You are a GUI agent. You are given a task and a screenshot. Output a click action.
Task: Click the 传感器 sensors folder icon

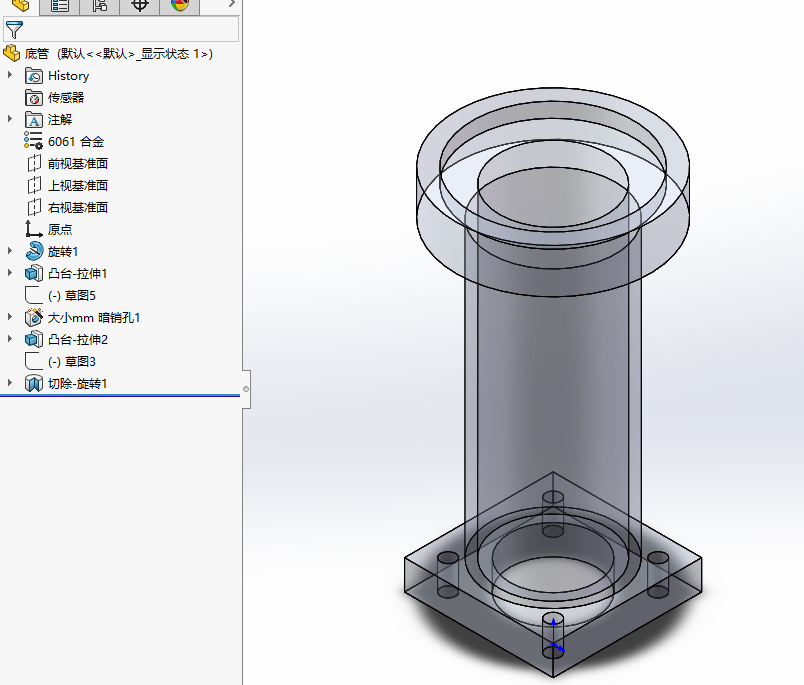point(34,97)
